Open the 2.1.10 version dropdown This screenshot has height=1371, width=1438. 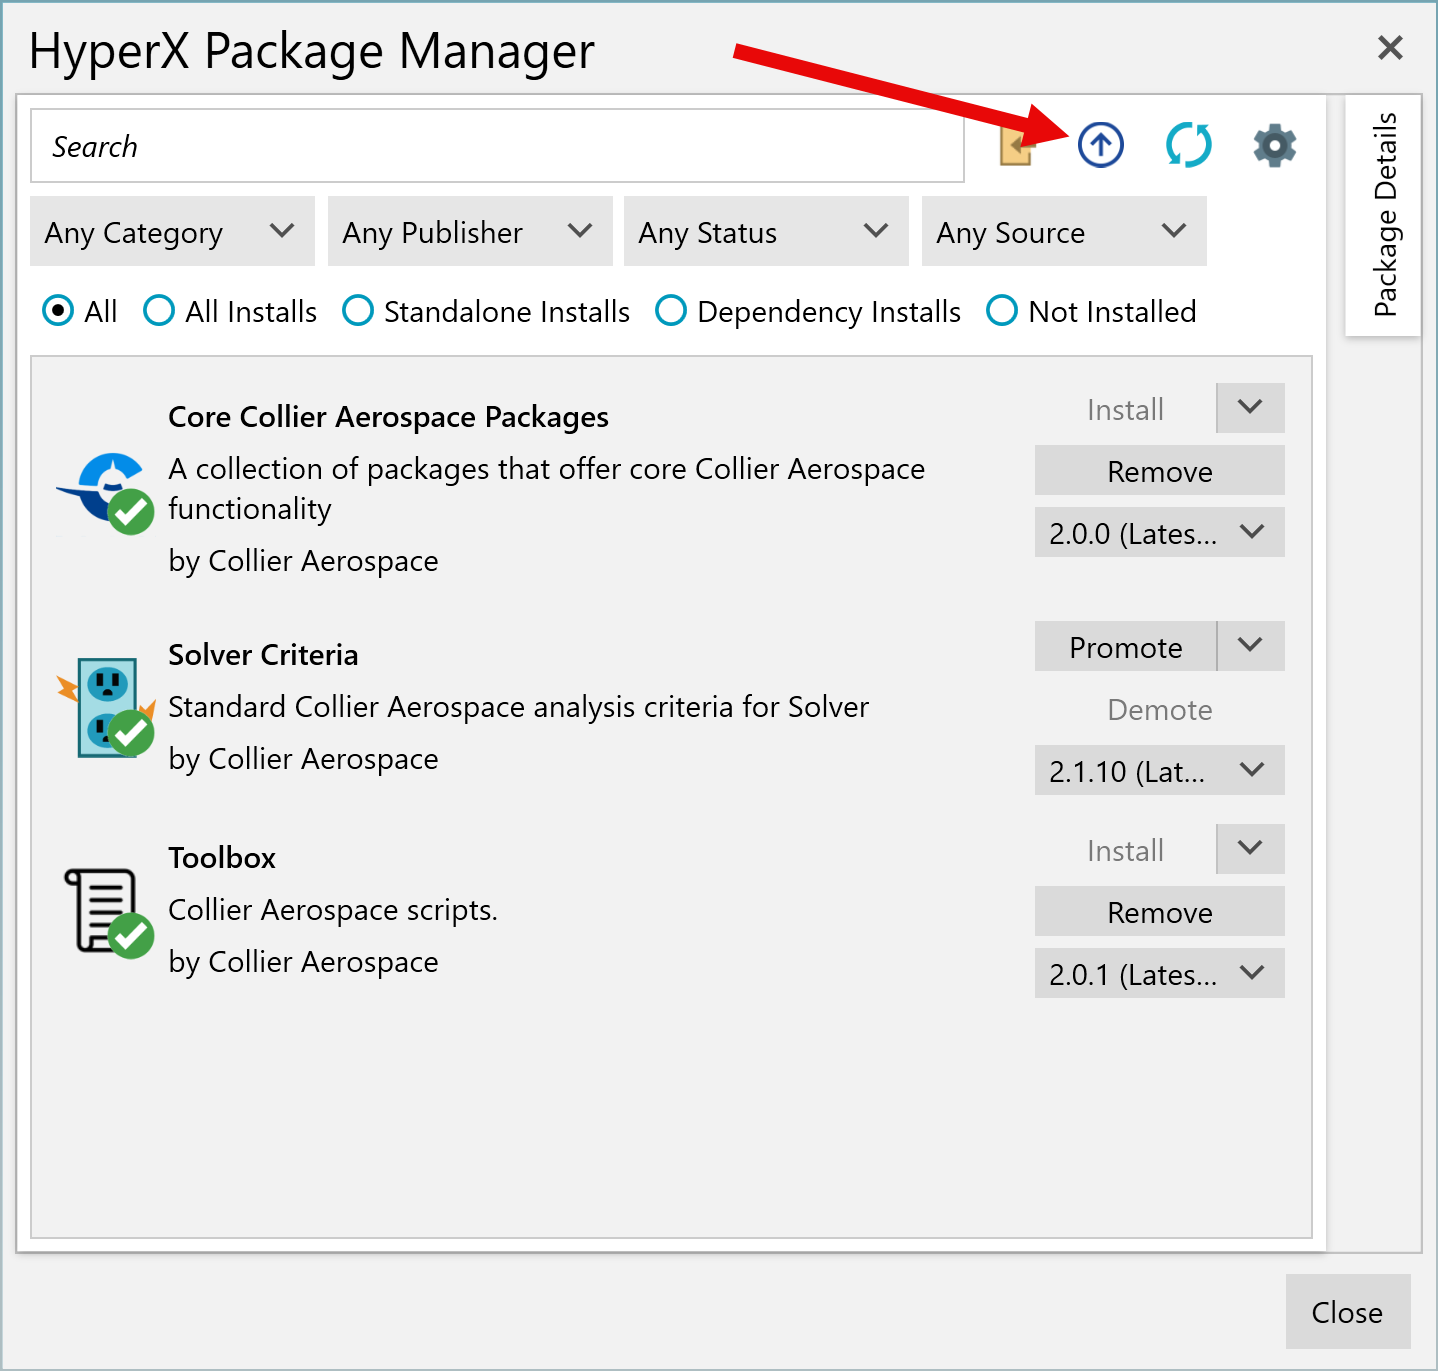pyautogui.click(x=1159, y=770)
